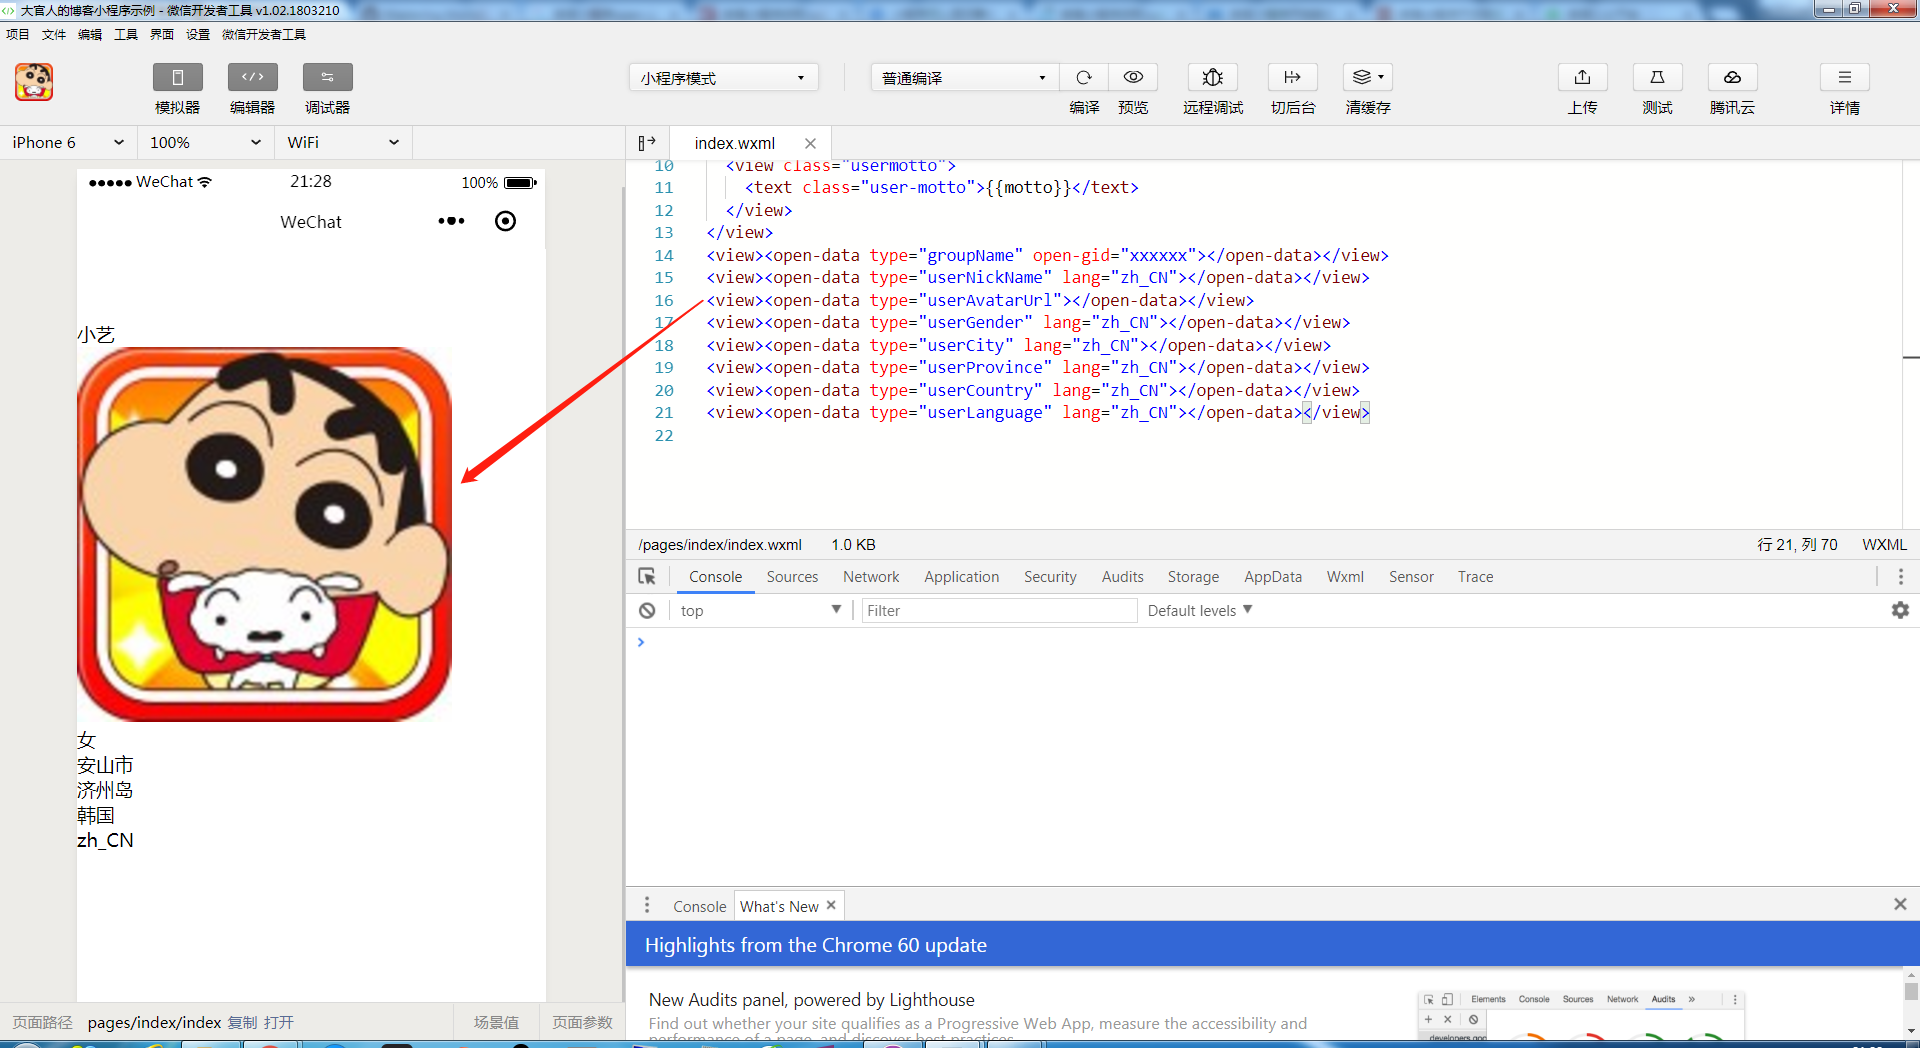This screenshot has width=1920, height=1048.
Task: Click the 复制 page path link
Action: [x=242, y=1022]
